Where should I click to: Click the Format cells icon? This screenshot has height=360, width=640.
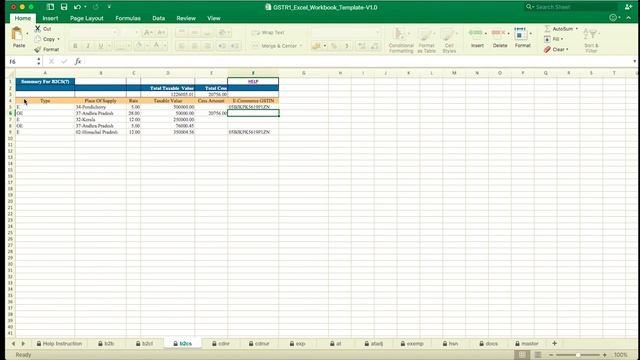click(x=520, y=33)
